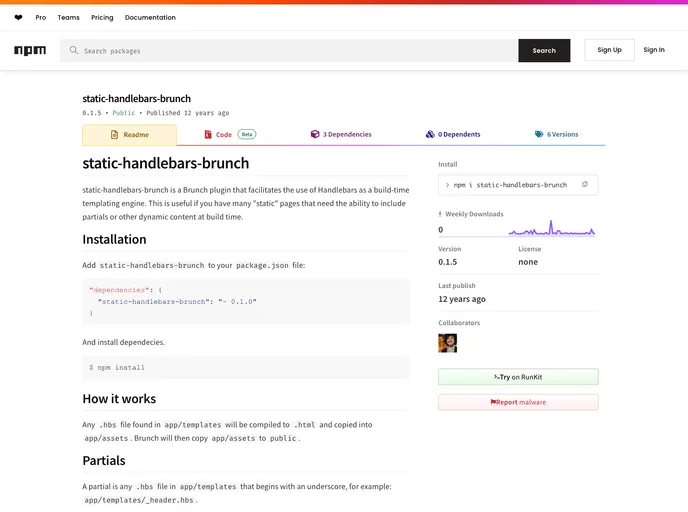Switch to the Code tab
The image size is (688, 512).
coord(230,135)
